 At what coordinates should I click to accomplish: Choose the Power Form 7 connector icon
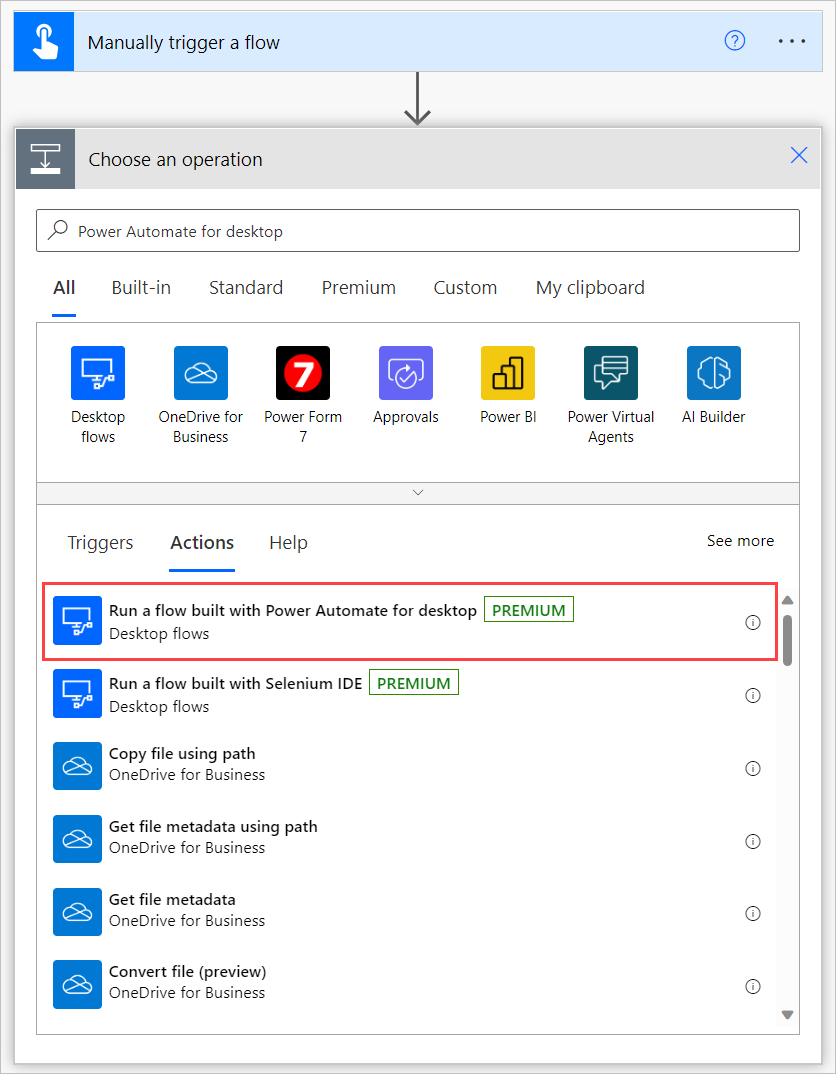click(303, 373)
